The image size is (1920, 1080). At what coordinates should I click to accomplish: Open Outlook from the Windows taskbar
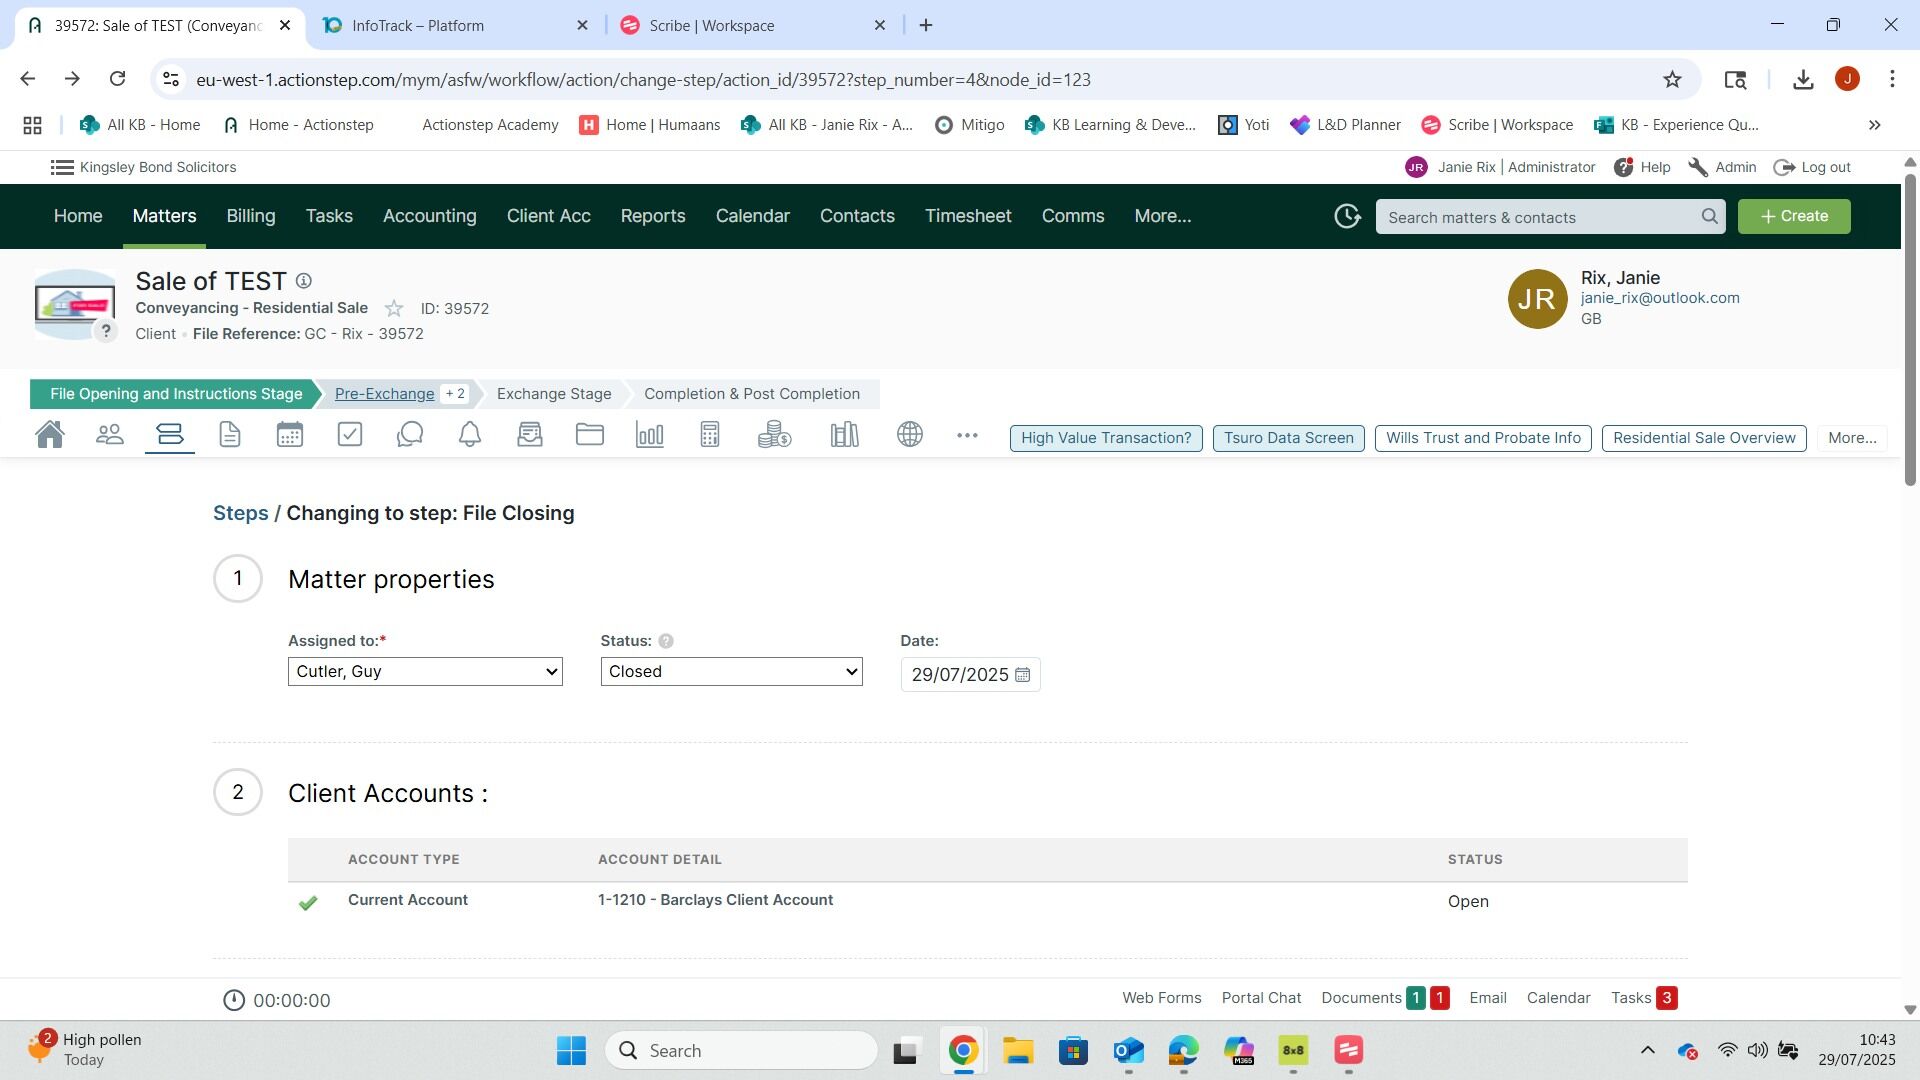click(1128, 1051)
